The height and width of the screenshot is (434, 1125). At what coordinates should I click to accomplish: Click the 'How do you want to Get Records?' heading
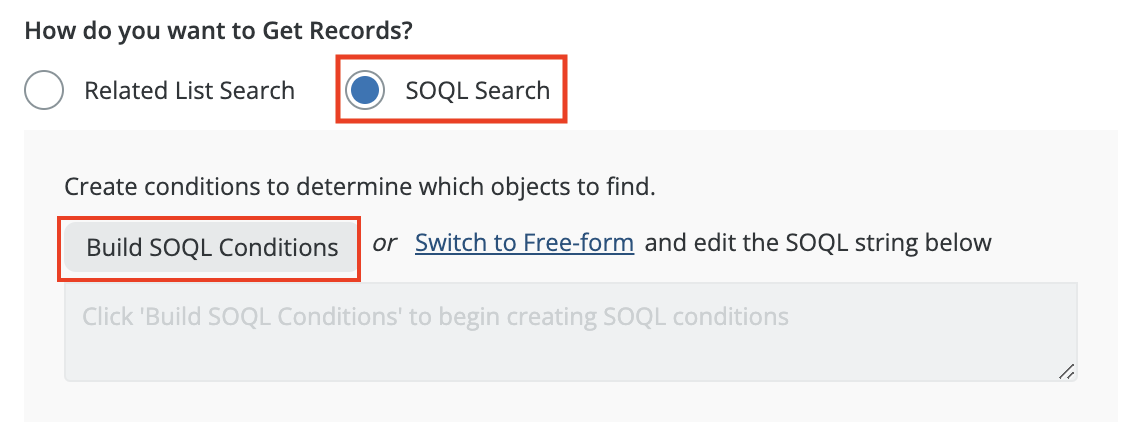coord(218,30)
